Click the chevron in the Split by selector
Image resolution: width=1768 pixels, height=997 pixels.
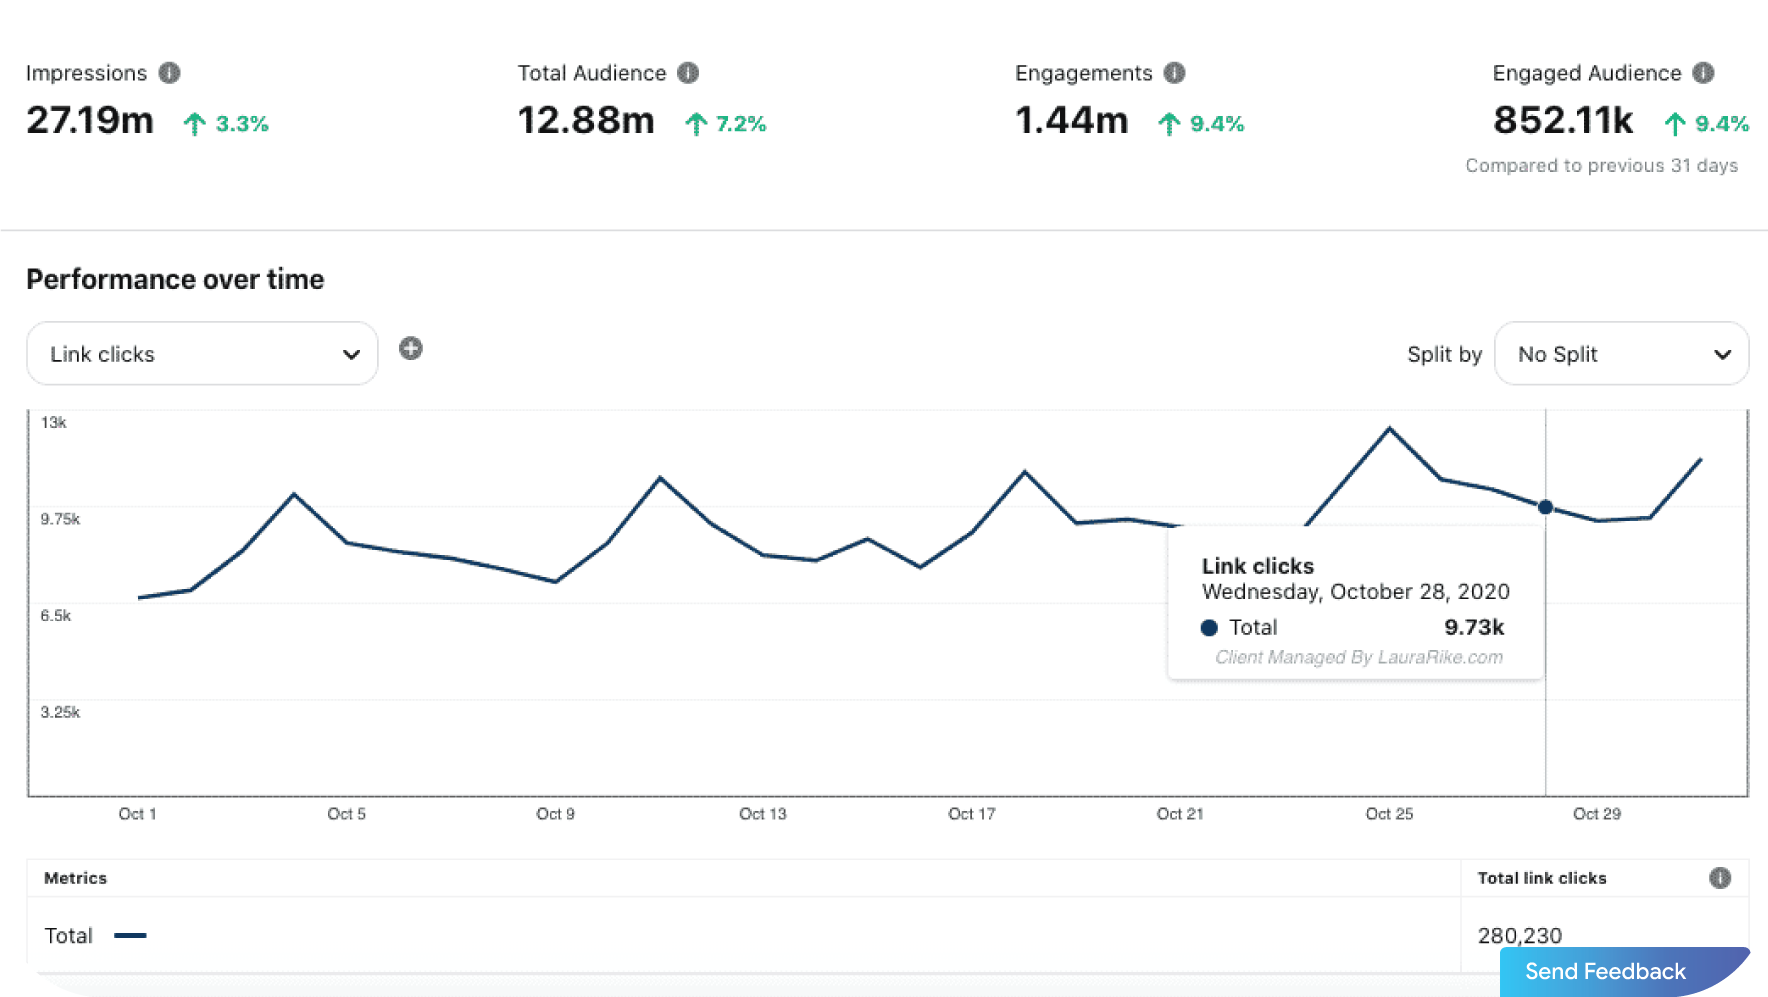coord(1723,354)
